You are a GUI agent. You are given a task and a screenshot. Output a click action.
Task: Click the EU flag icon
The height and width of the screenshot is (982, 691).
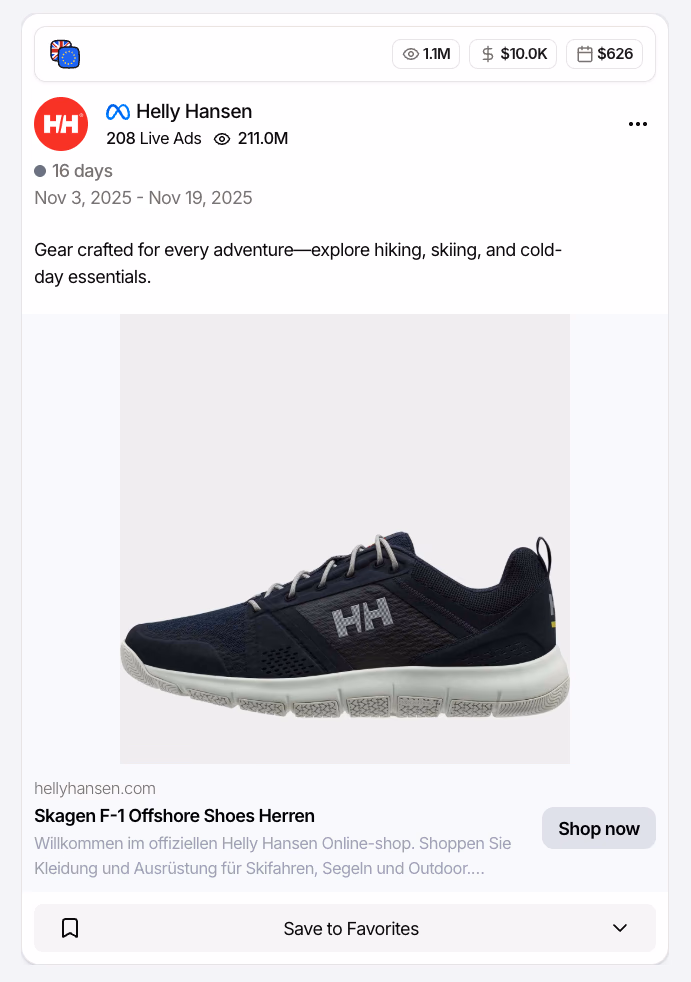pos(69,58)
